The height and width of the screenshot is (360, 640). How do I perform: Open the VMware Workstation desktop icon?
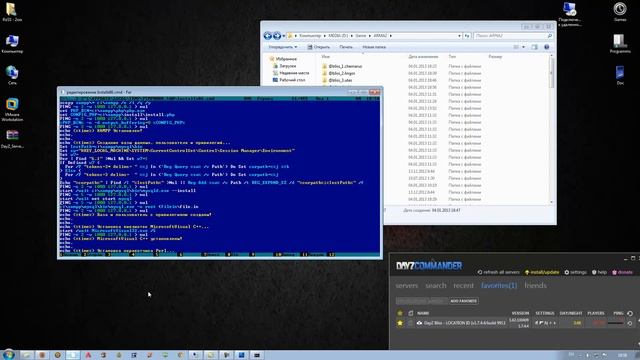[x=12, y=109]
